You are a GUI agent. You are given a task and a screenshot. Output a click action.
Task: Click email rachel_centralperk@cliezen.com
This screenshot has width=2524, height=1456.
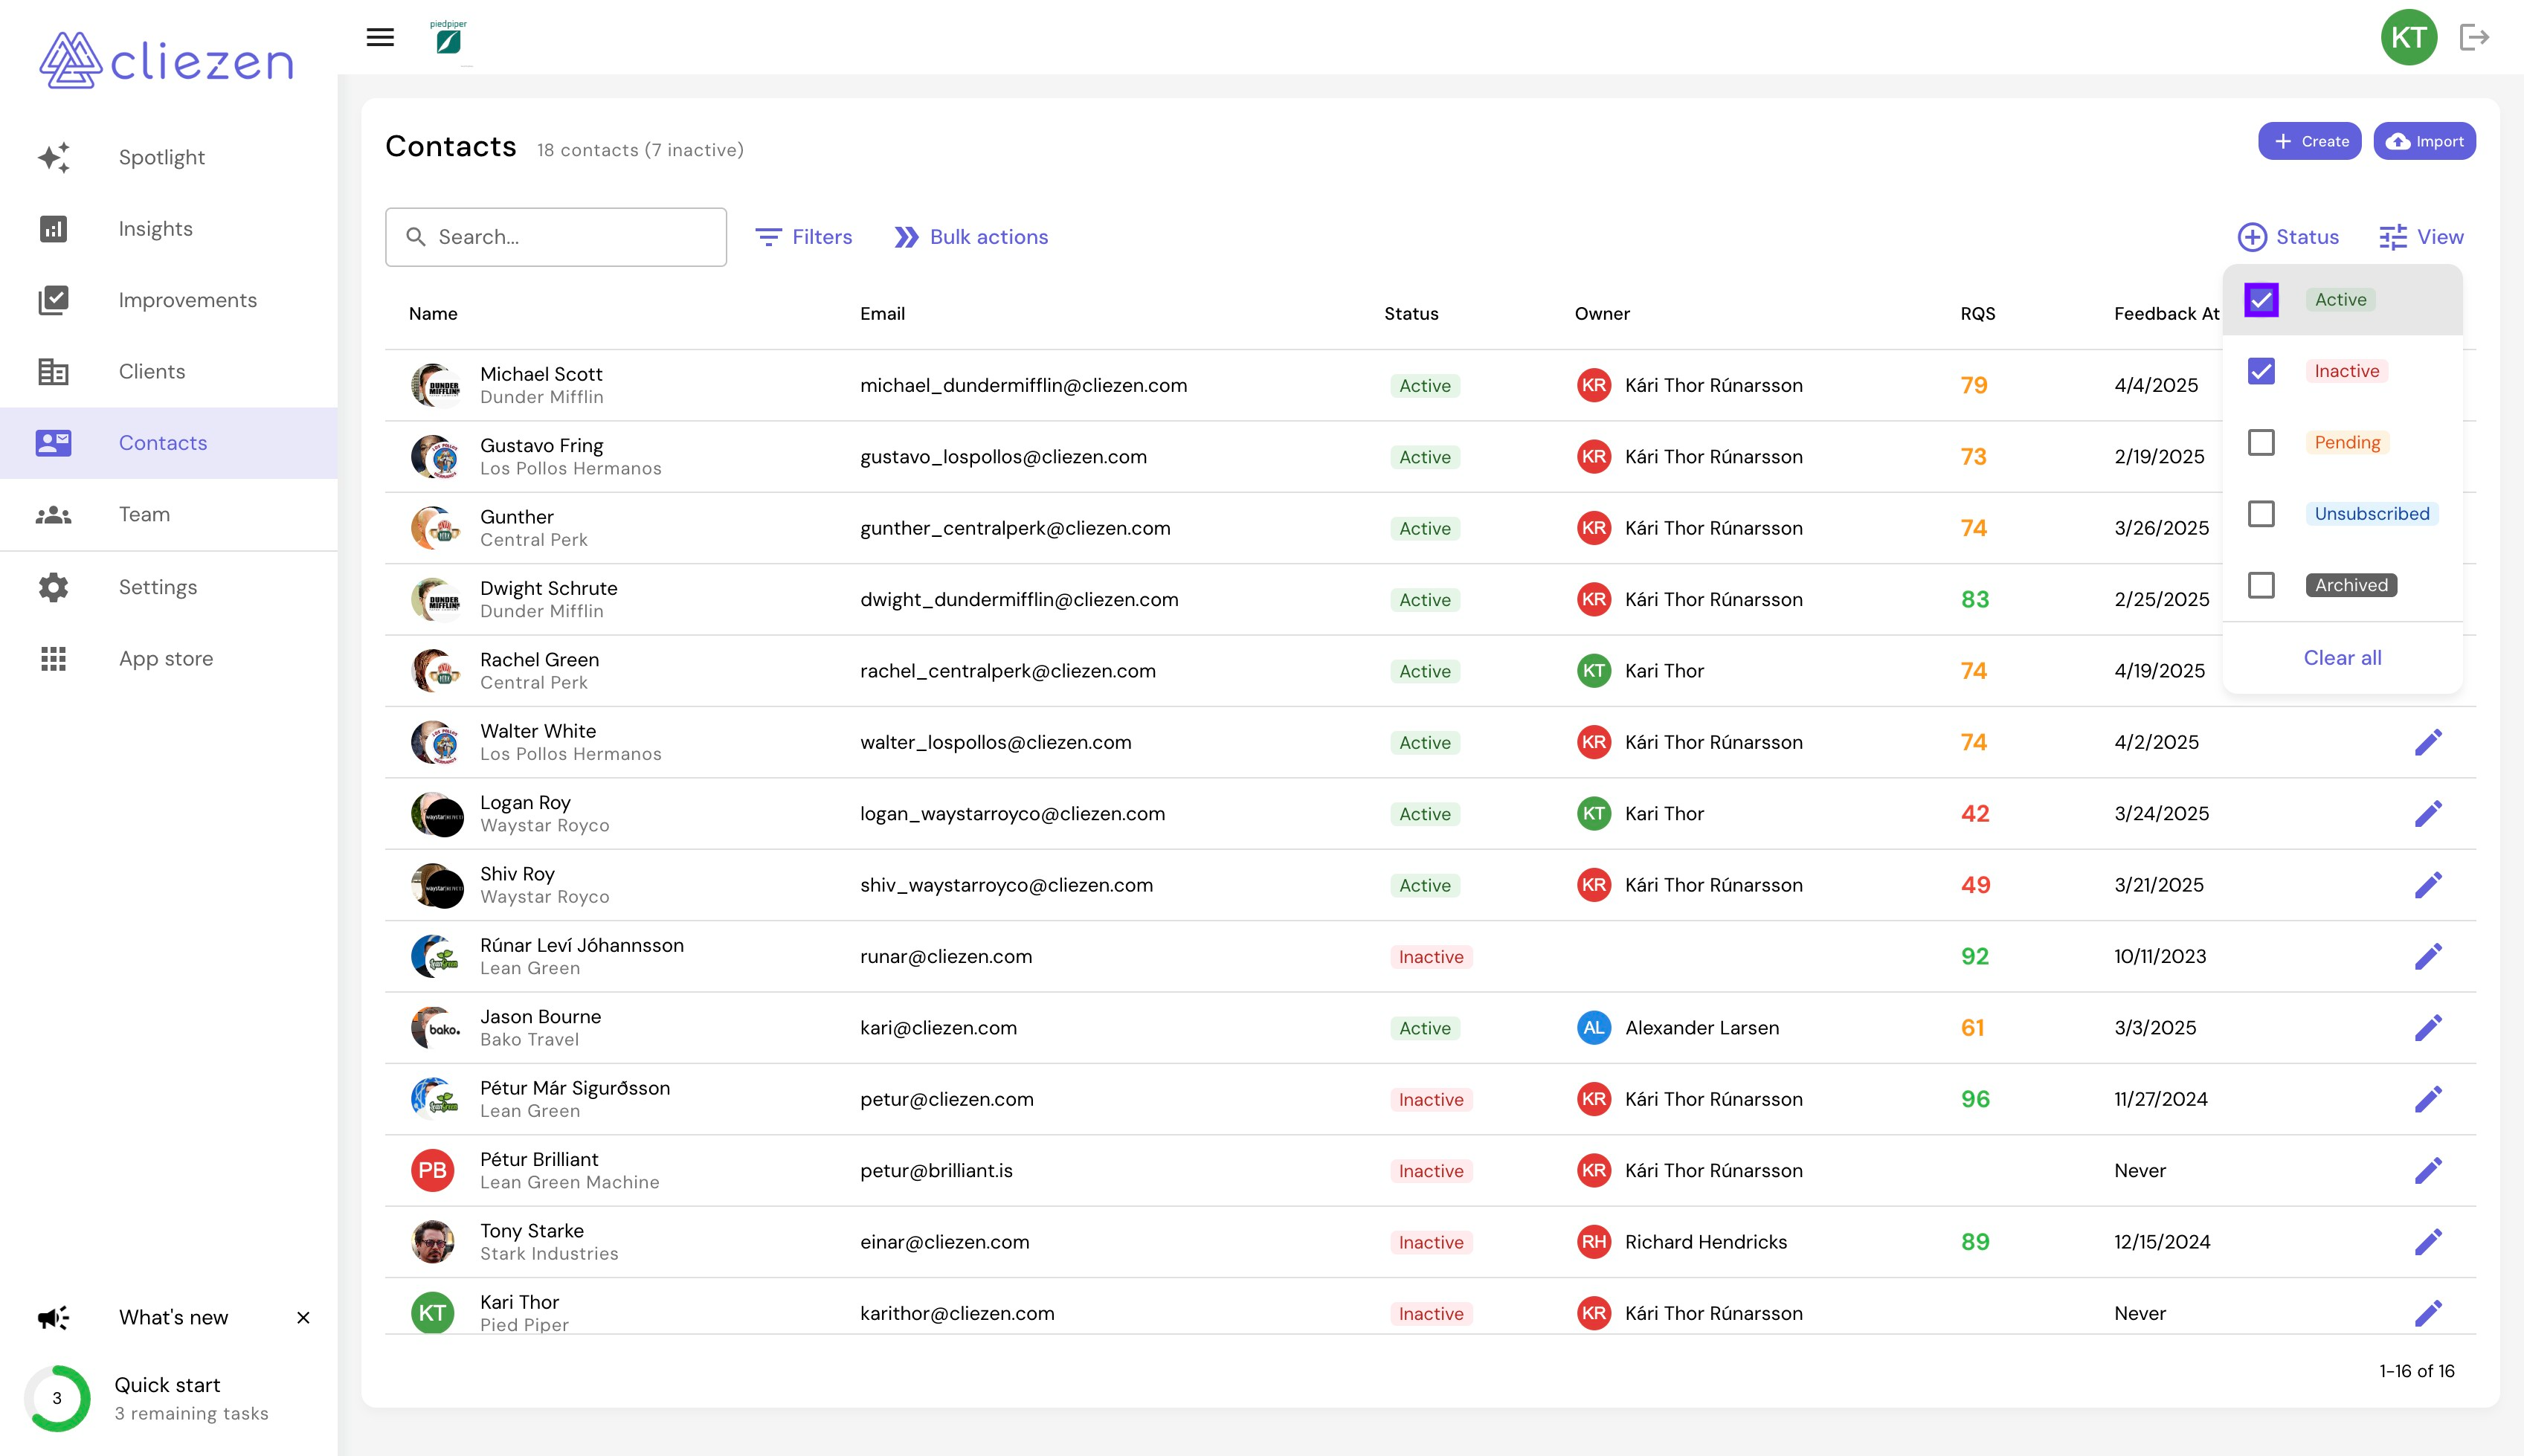(x=1007, y=671)
